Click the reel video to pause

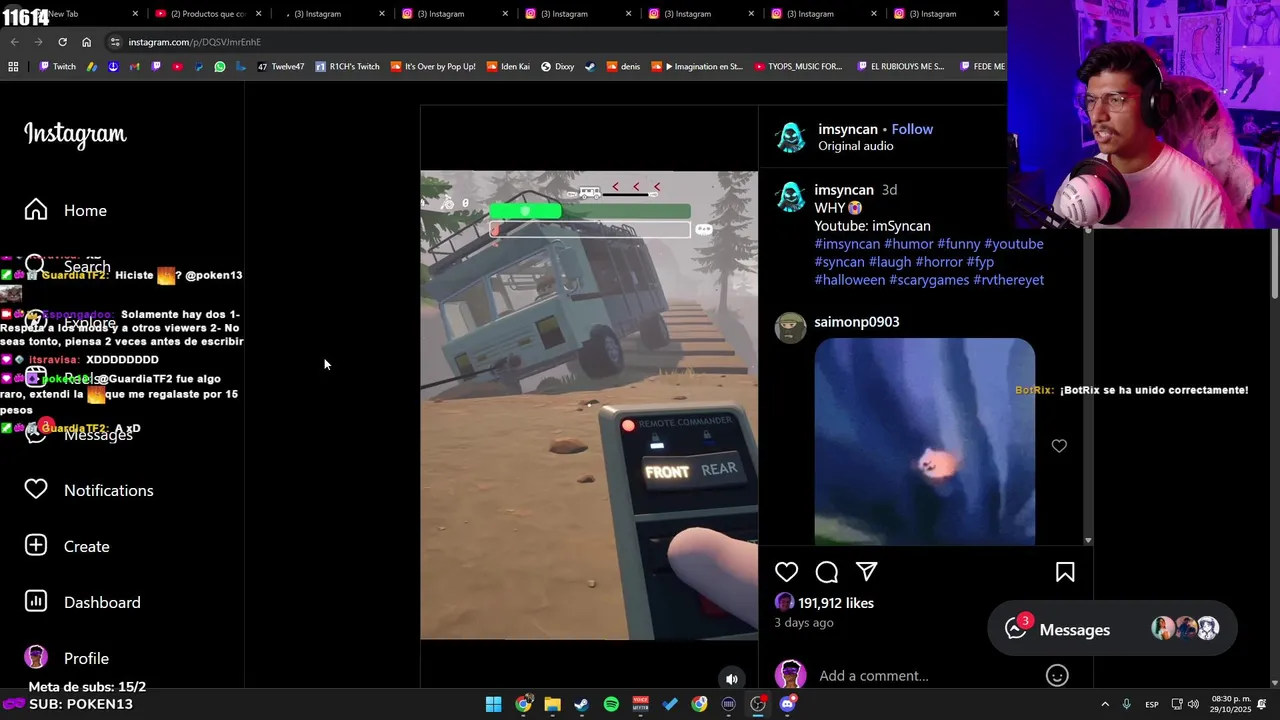(589, 405)
